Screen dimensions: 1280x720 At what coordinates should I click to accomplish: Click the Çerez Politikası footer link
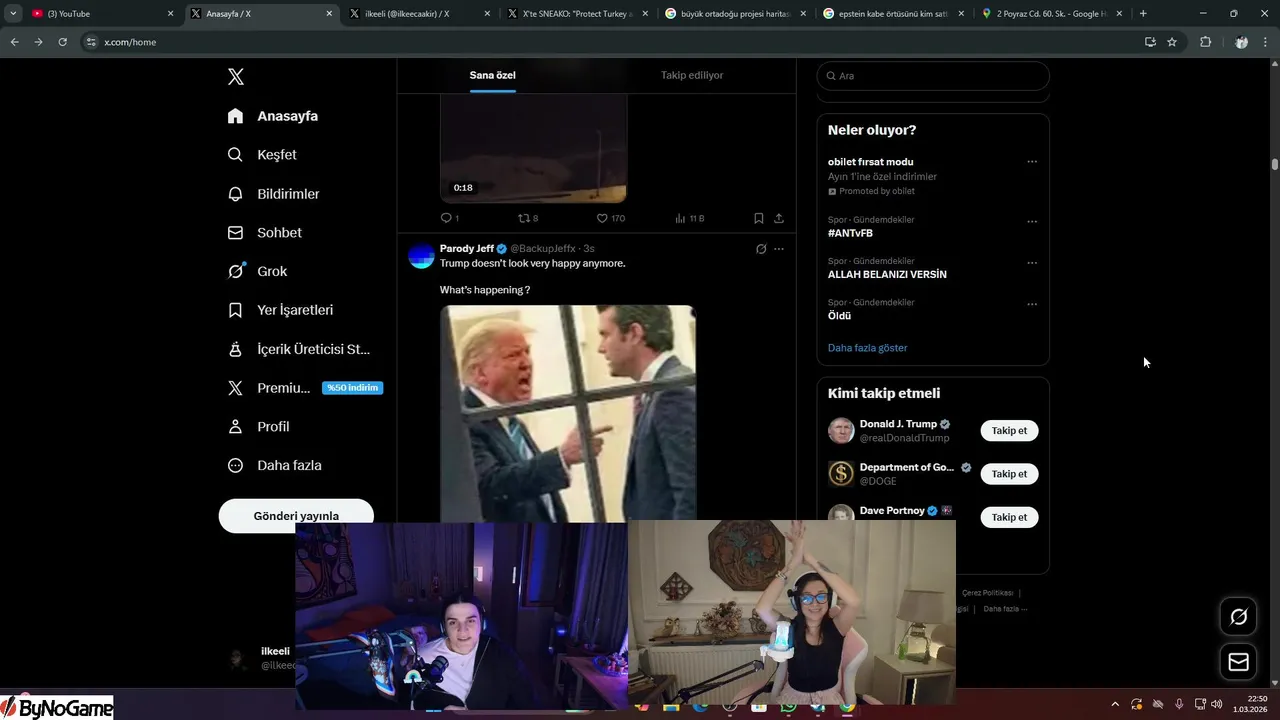point(987,593)
